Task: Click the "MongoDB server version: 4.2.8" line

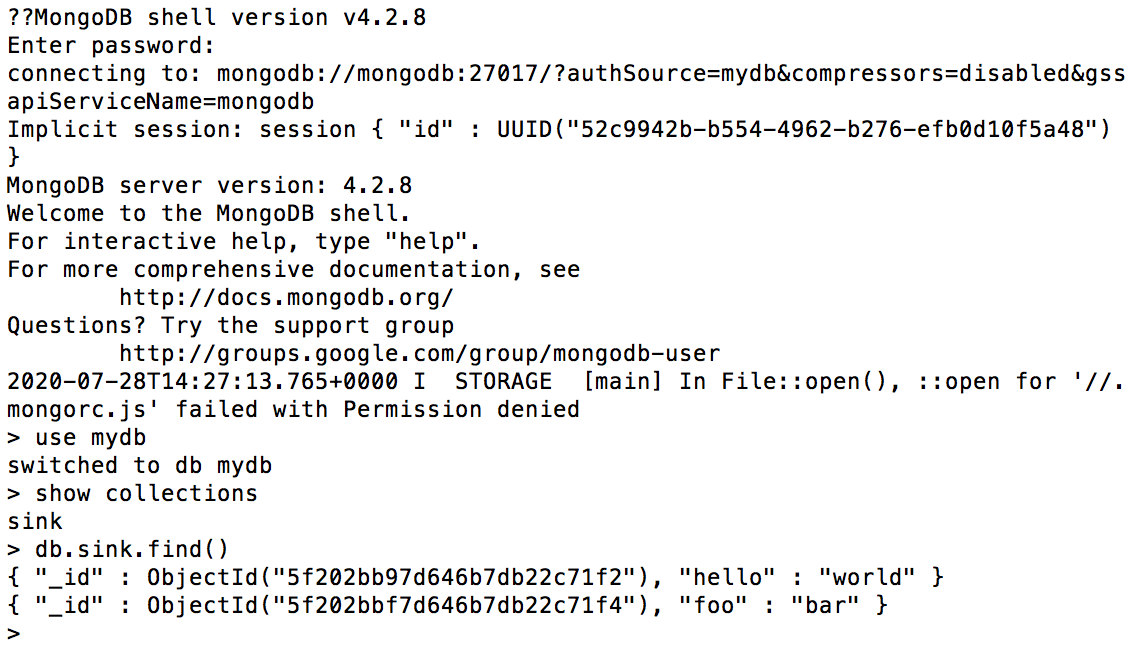Action: [x=209, y=186]
